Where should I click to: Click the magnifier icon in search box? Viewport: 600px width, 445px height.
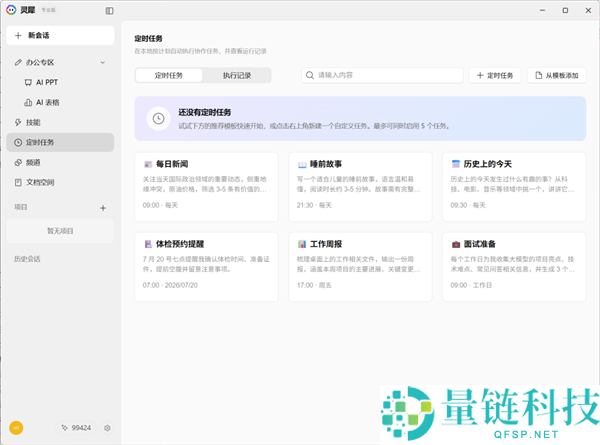pyautogui.click(x=310, y=75)
